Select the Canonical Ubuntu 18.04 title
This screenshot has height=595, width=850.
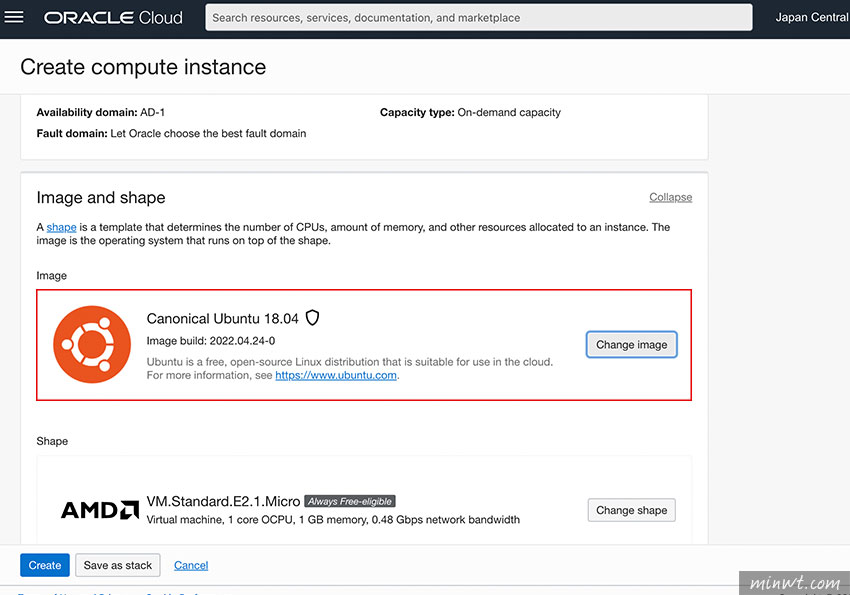point(222,319)
